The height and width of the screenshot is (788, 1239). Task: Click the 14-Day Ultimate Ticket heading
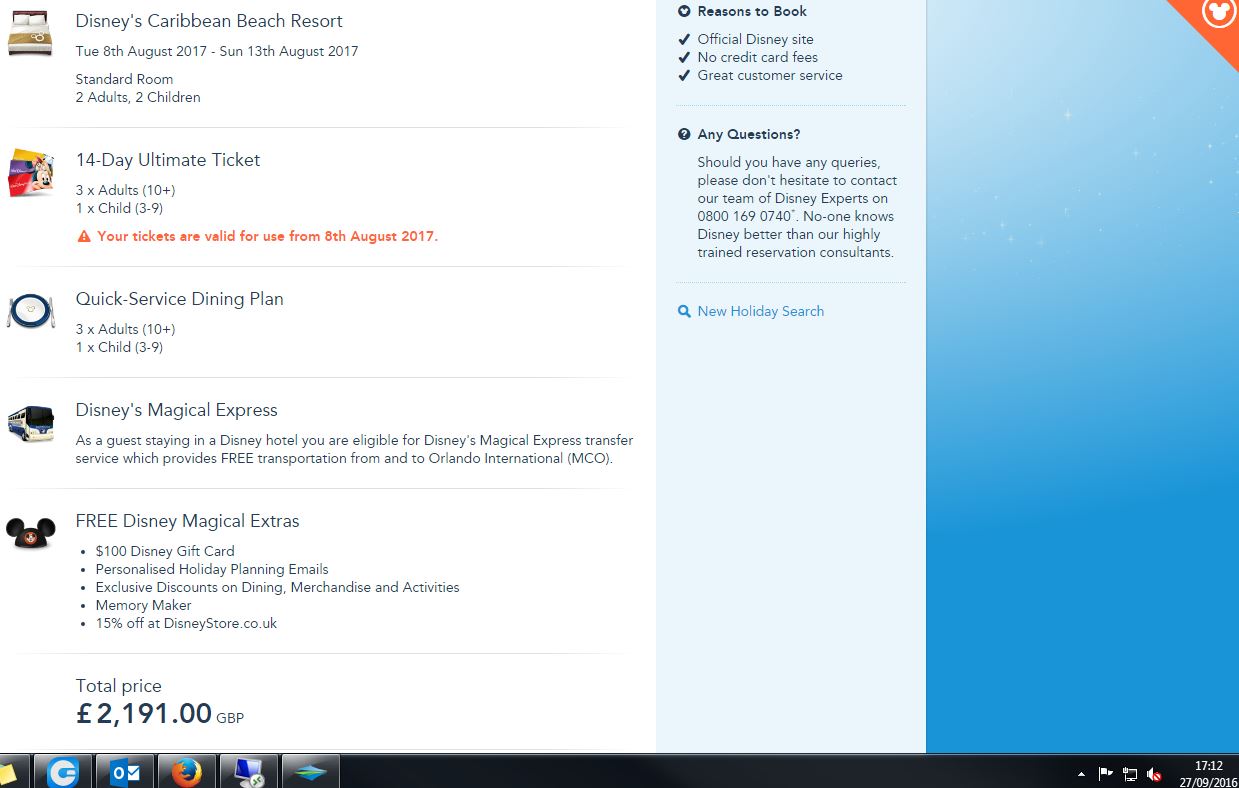pos(168,160)
